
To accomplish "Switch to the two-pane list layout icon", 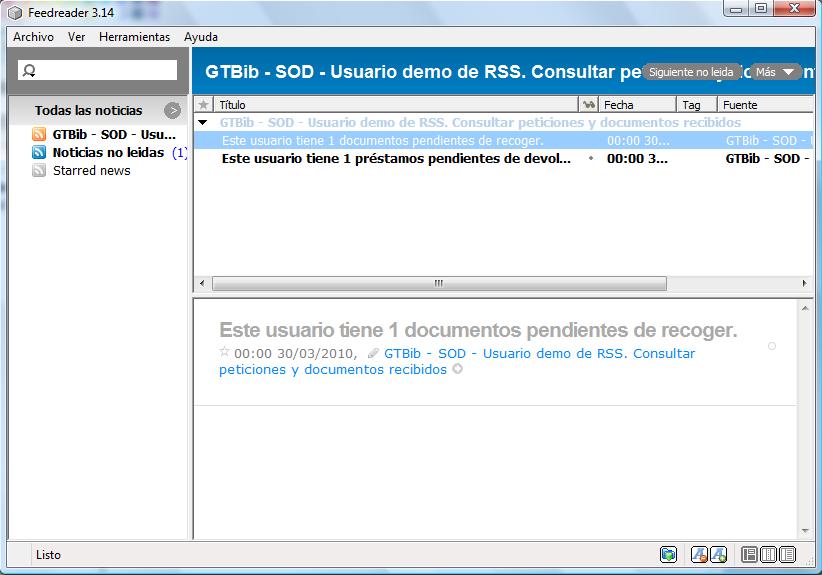I will [787, 554].
